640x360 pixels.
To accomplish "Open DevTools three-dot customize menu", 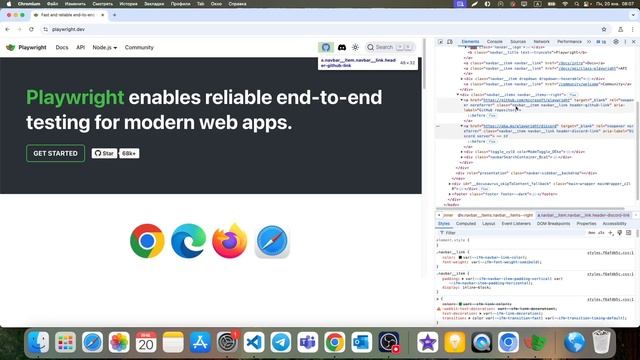I will [x=625, y=42].
